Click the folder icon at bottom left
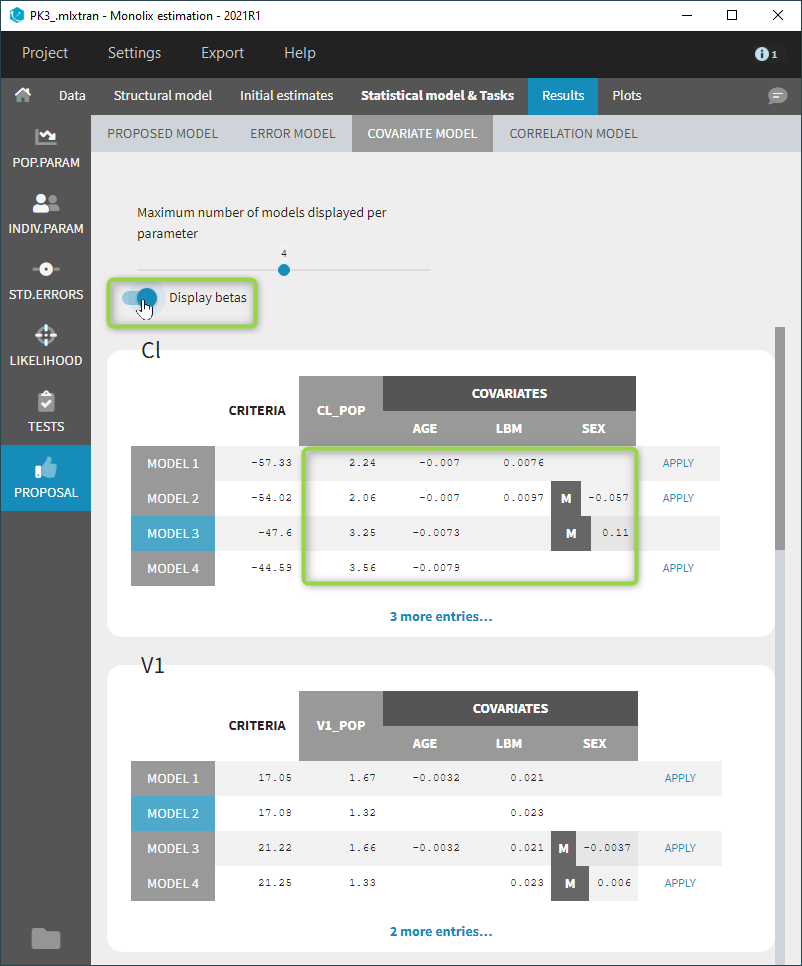Screen dimensions: 802x966 (x=45, y=938)
